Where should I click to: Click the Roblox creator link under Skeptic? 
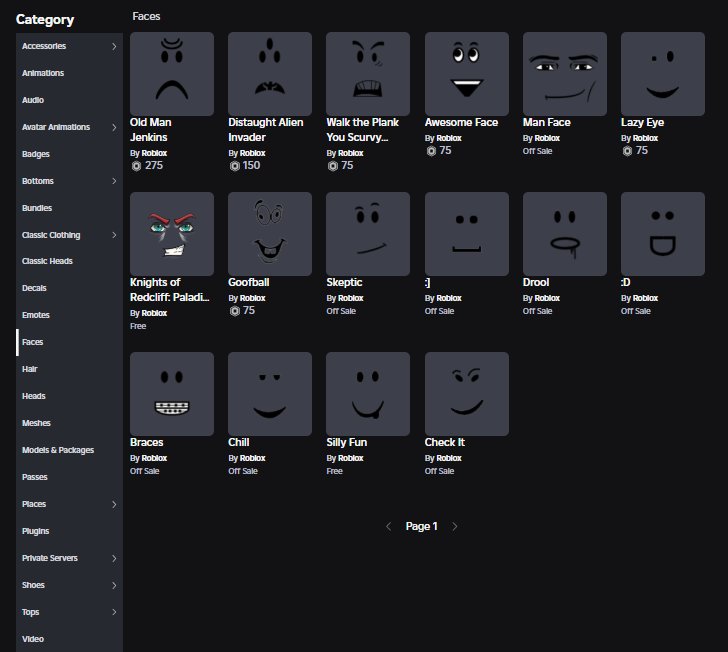coord(351,298)
